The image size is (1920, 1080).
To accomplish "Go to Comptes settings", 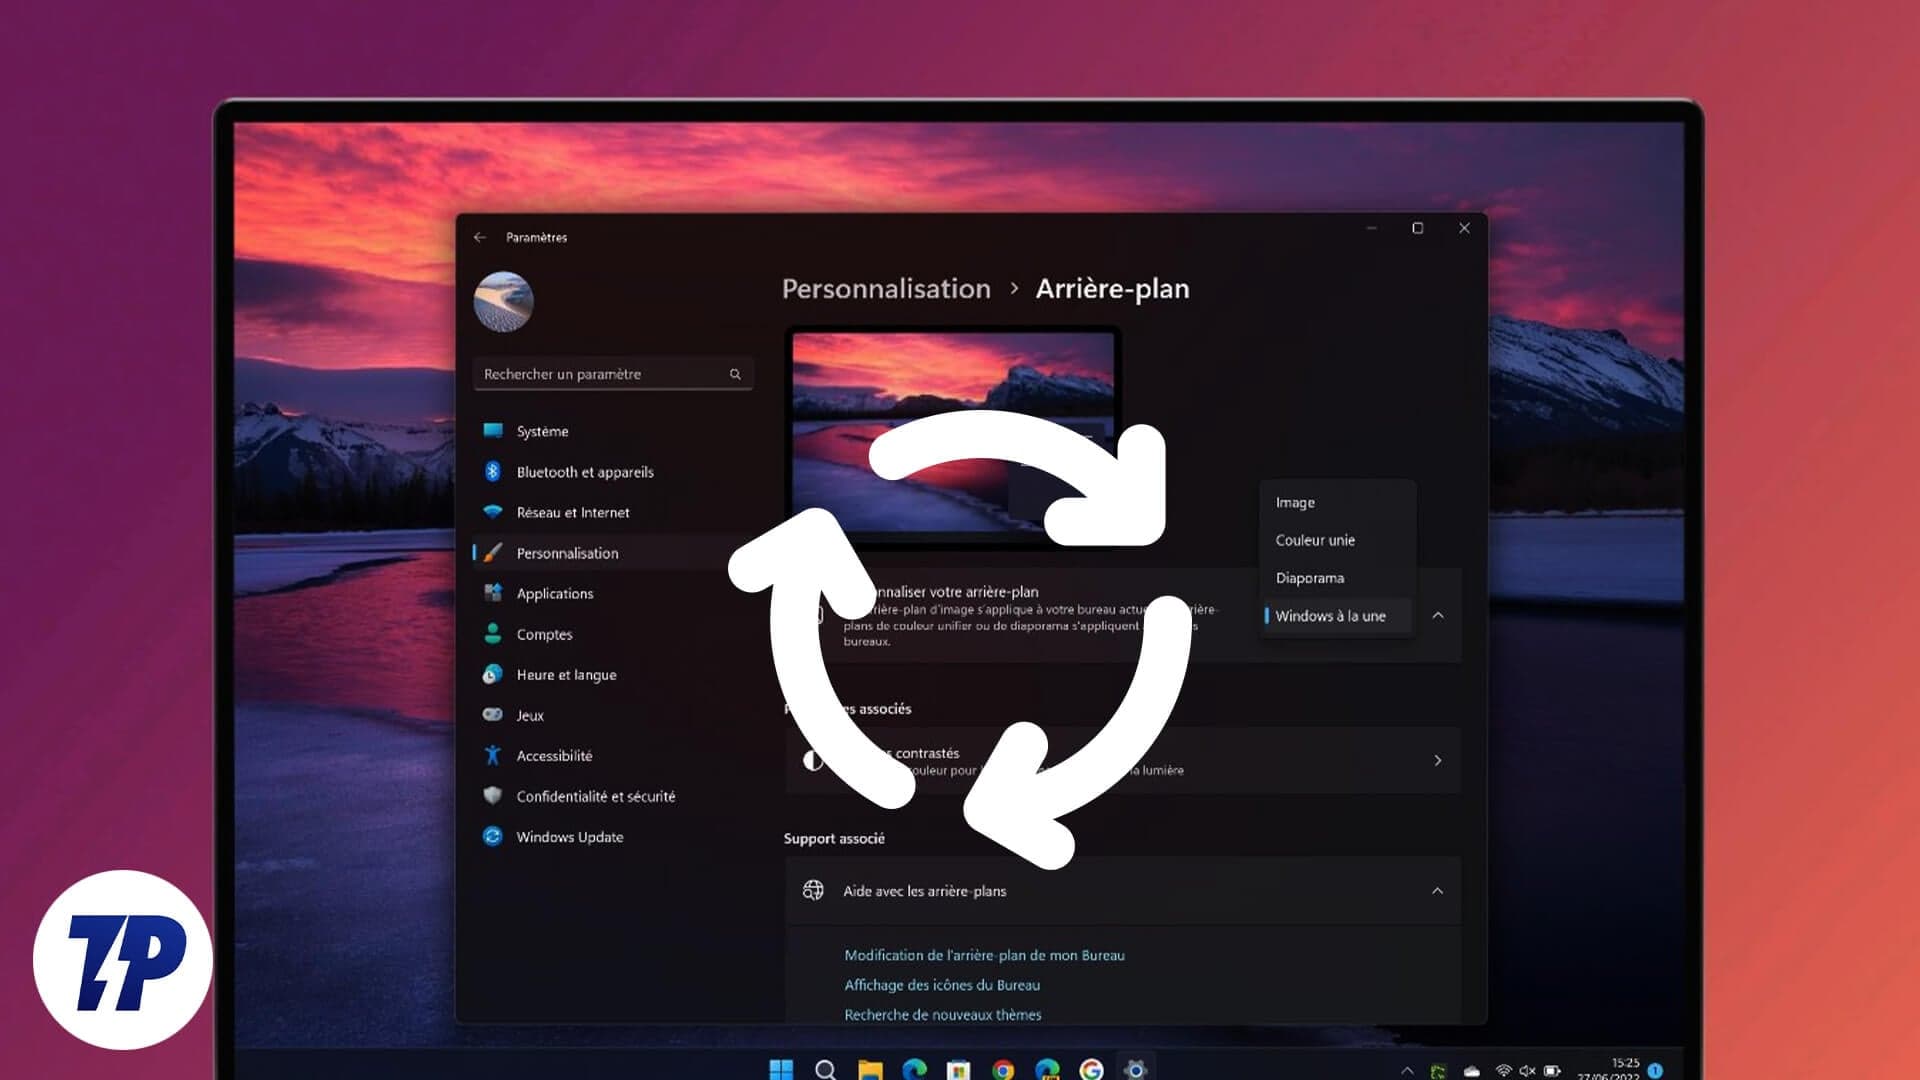I will [x=544, y=634].
